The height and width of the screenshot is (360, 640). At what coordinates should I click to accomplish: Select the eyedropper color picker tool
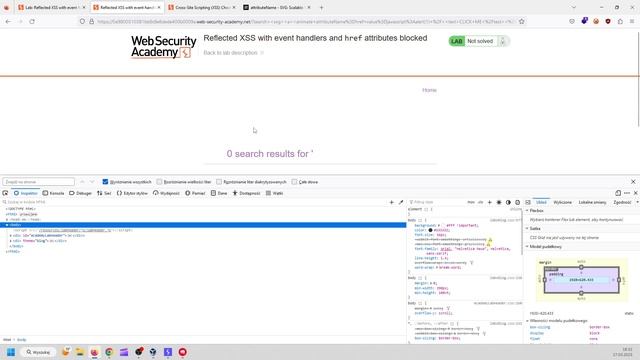(x=401, y=202)
